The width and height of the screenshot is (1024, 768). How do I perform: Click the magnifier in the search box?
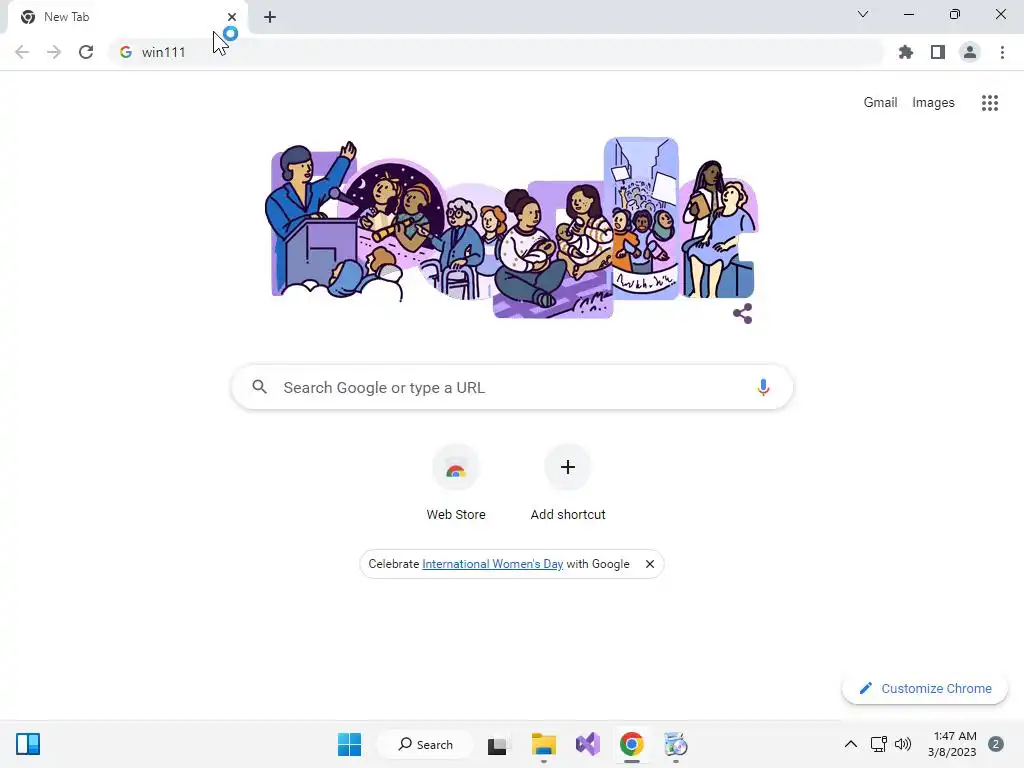coord(259,387)
